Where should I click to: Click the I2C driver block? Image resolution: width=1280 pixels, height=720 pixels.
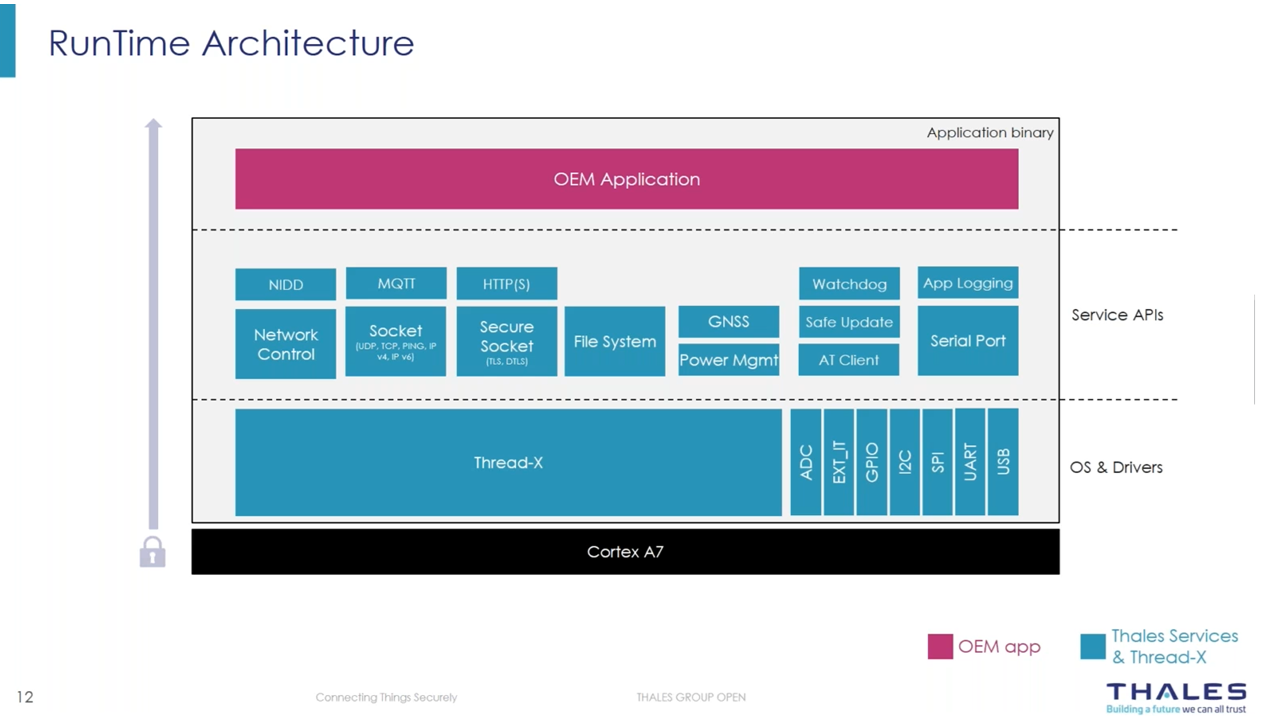905,462
